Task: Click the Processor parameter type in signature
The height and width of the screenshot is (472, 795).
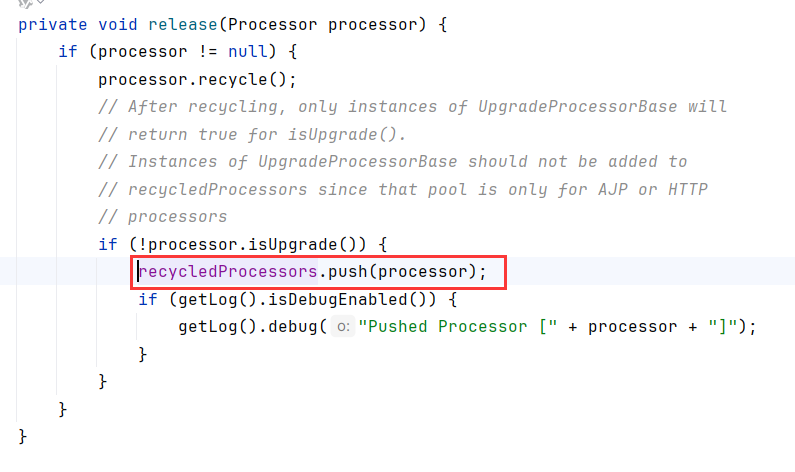Action: click(272, 25)
